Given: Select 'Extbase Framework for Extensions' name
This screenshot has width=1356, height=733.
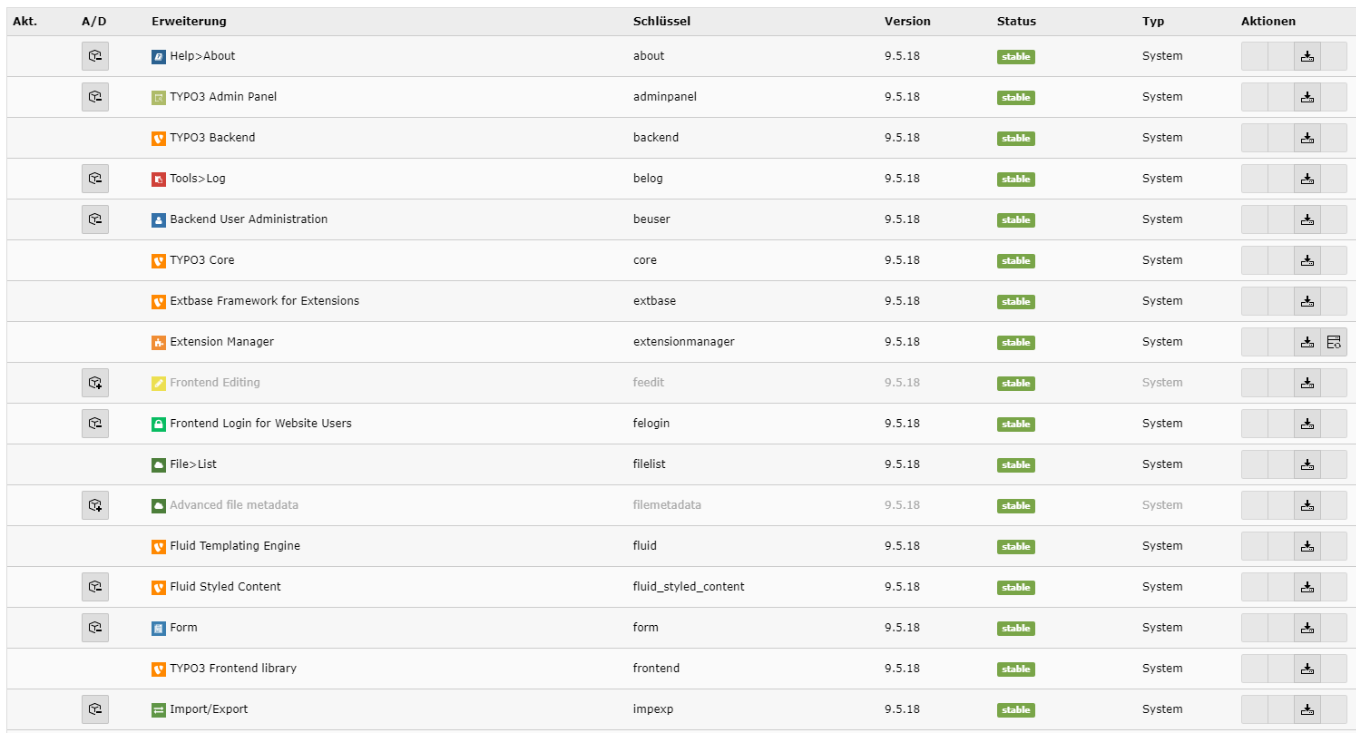Looking at the screenshot, I should tap(264, 301).
